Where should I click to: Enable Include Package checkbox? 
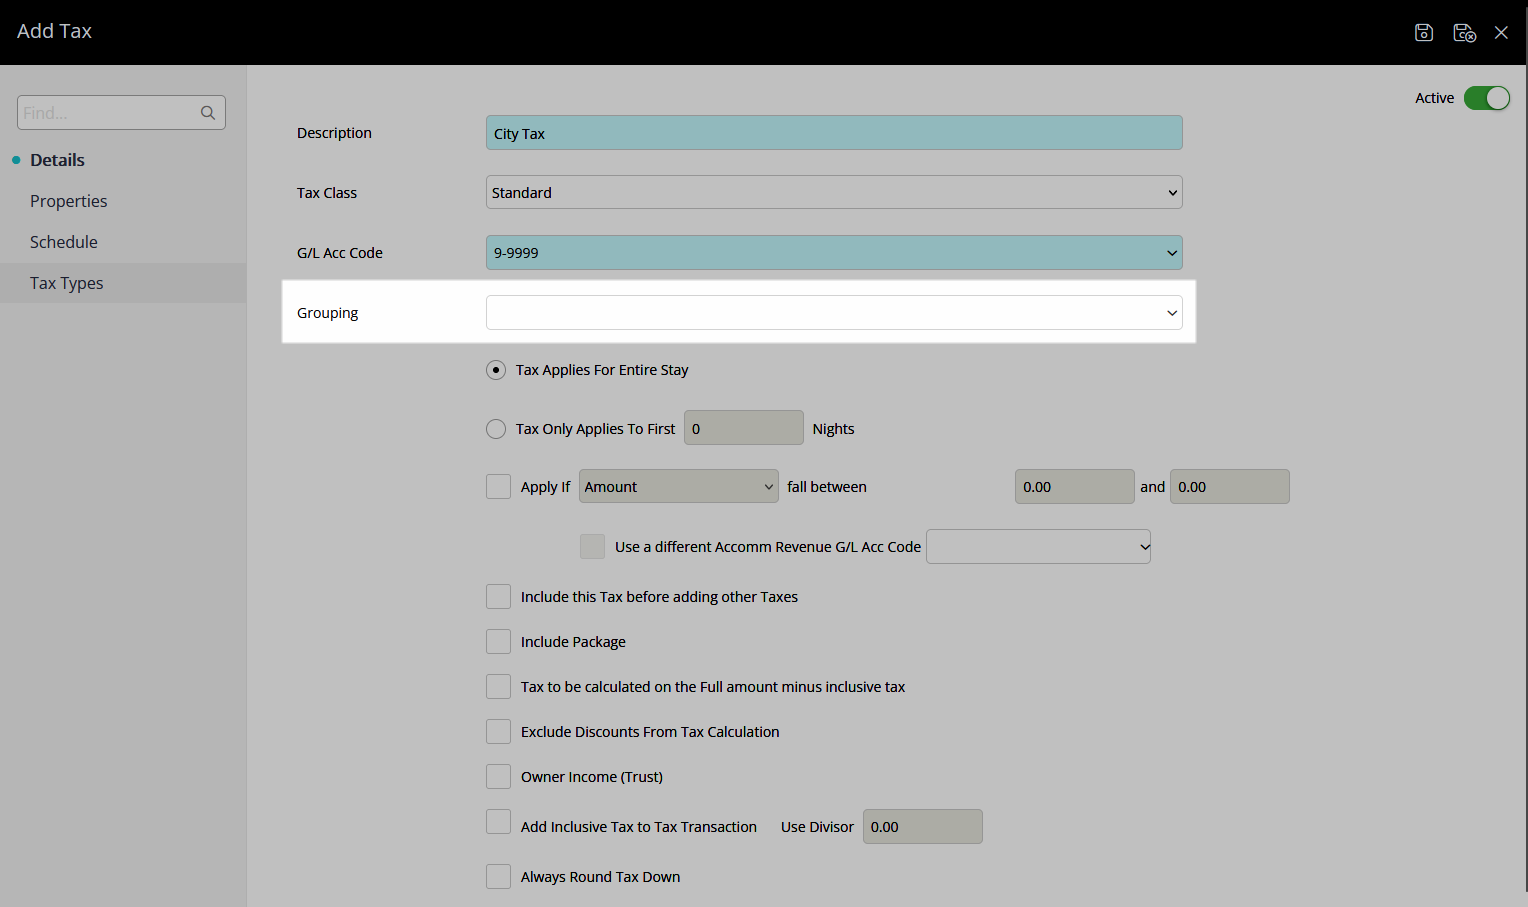498,641
